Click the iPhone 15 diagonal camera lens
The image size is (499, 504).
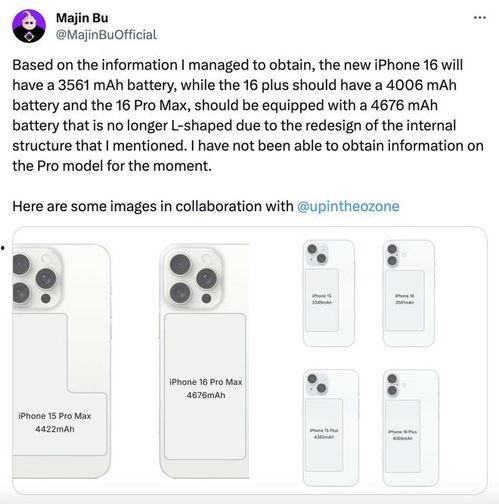(x=317, y=254)
